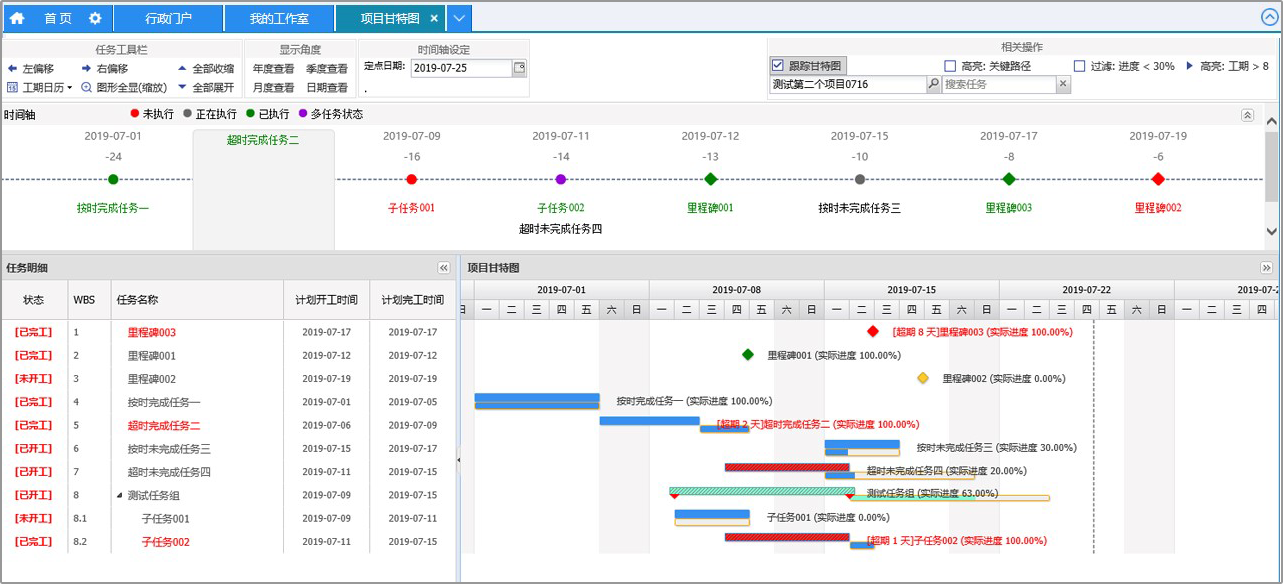Image resolution: width=1283 pixels, height=584 pixels.
Task: Clear the 搜索任务 box with X icon
Action: point(1063,85)
